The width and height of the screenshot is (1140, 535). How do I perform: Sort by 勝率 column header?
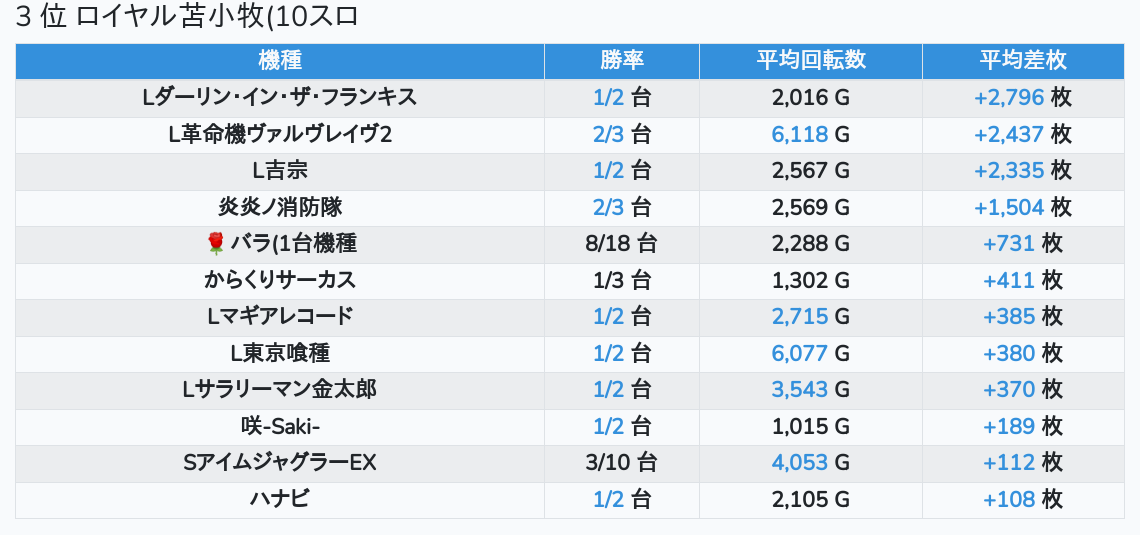(622, 60)
